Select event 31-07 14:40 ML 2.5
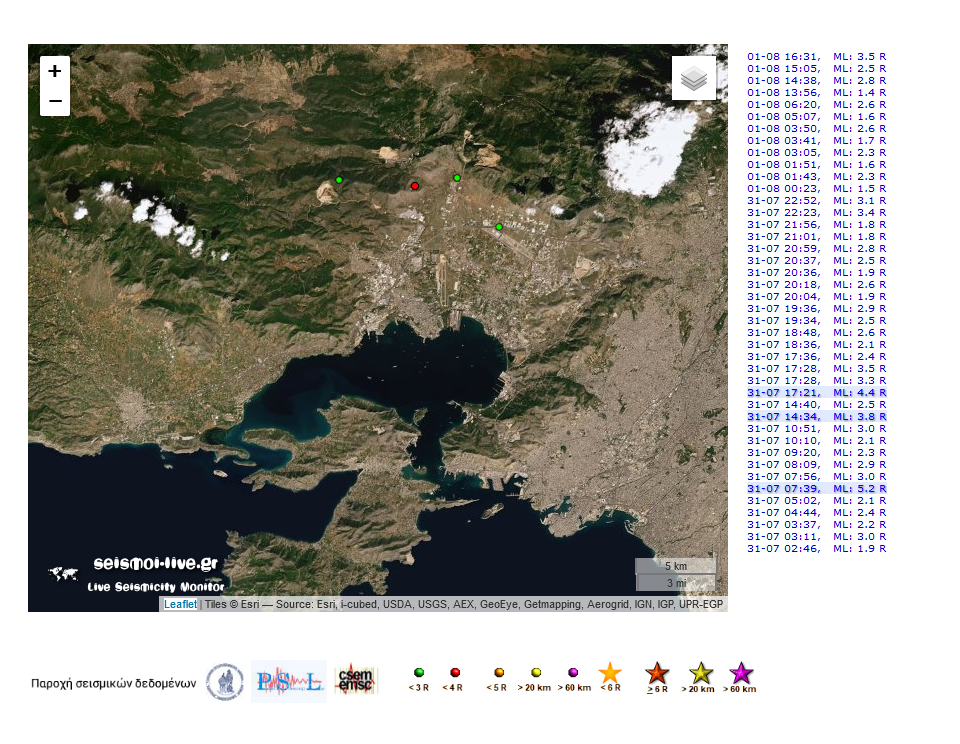The width and height of the screenshot is (960, 744). [x=817, y=405]
